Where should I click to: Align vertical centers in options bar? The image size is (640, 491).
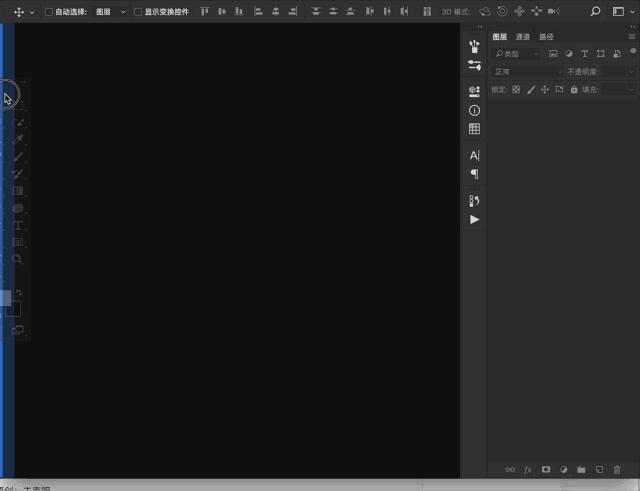[x=222, y=11]
